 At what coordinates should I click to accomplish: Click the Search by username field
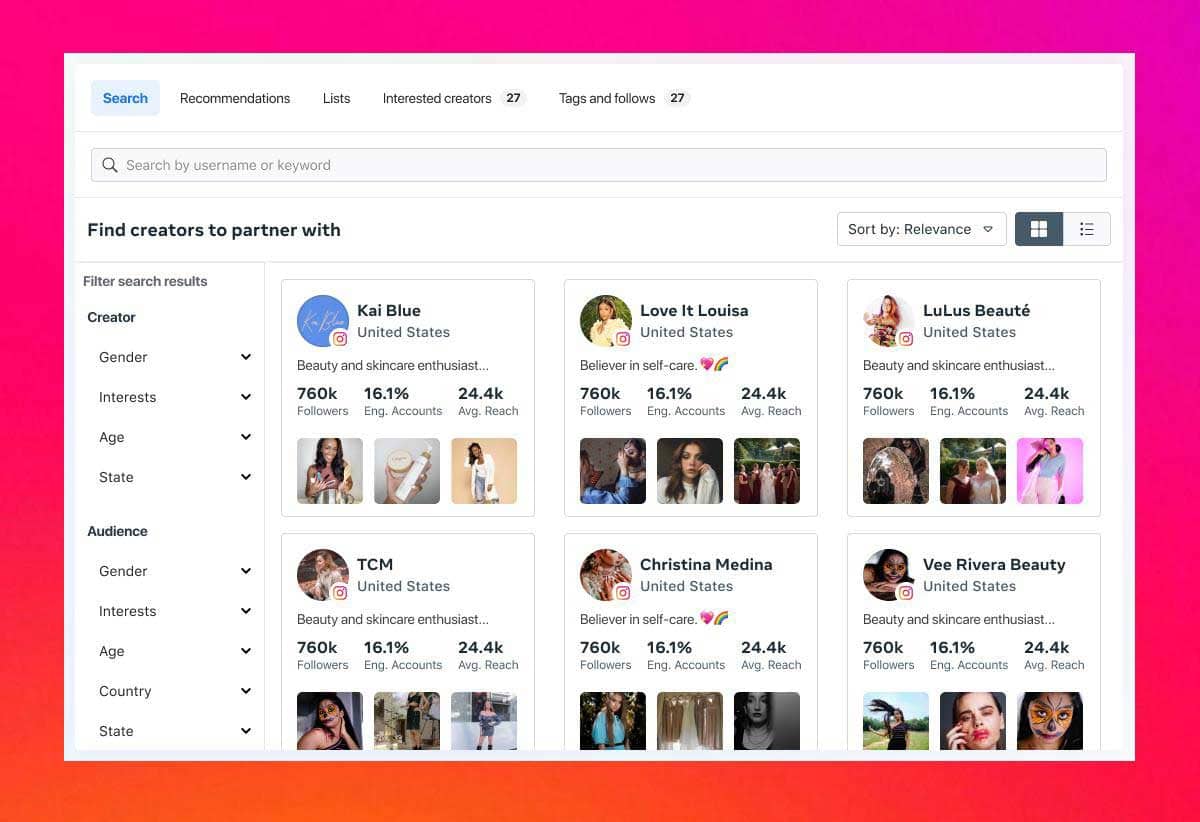(x=599, y=165)
